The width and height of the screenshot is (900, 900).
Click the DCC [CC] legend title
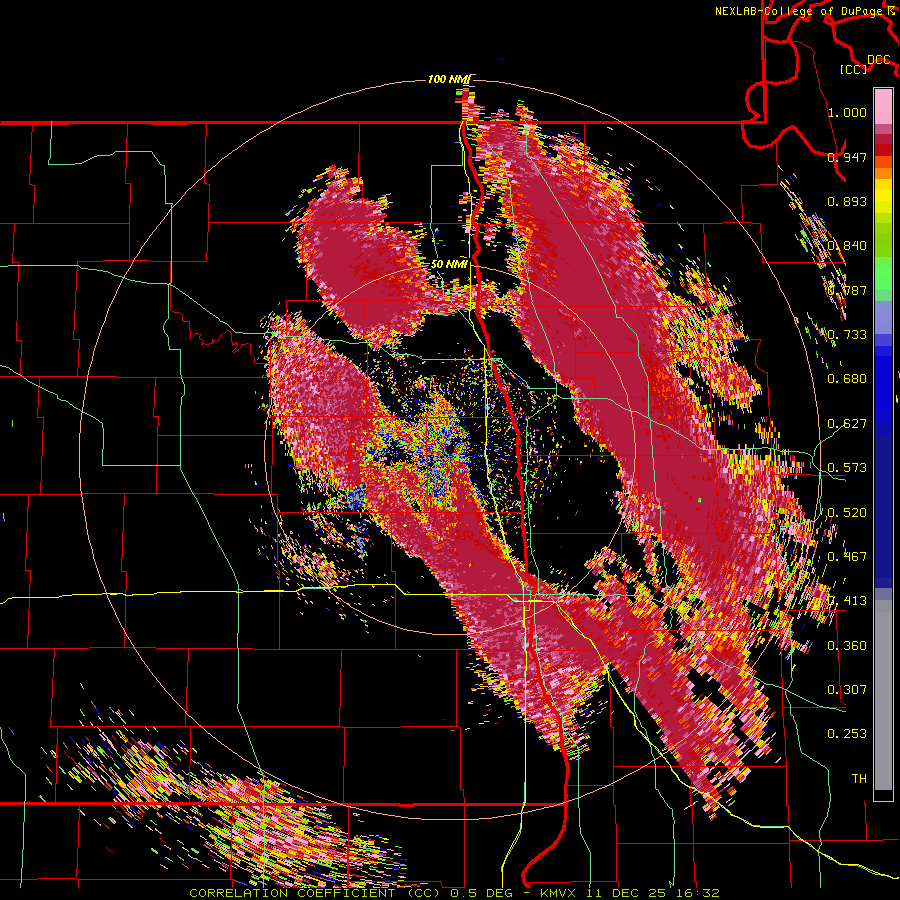866,64
